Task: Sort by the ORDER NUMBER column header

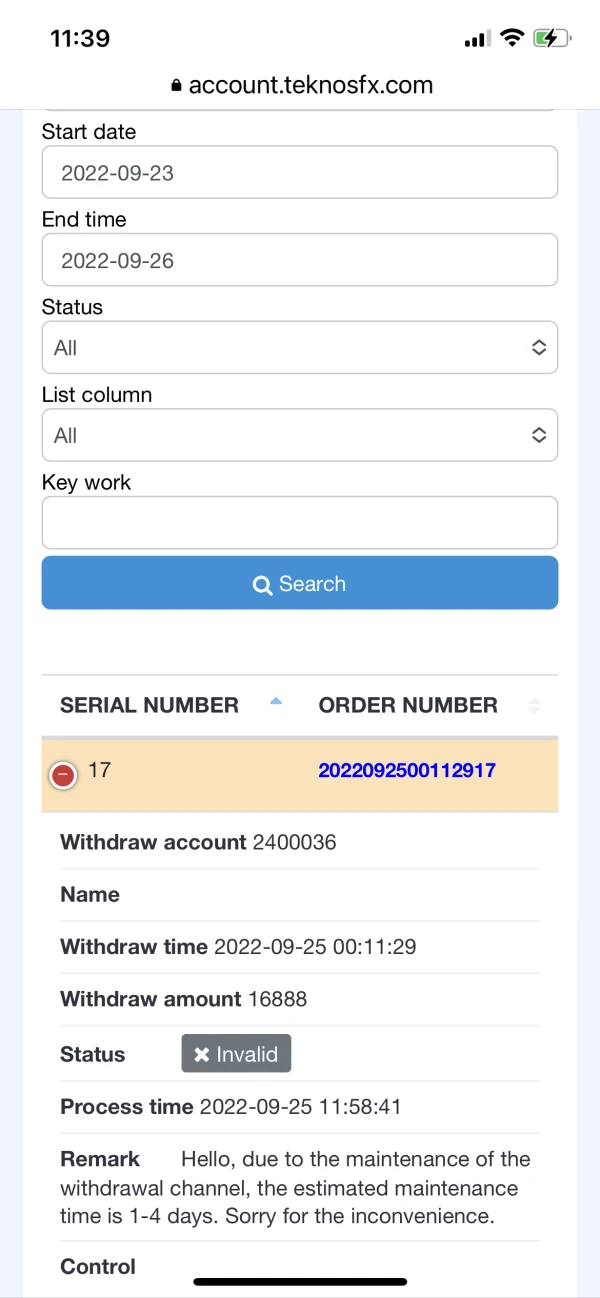Action: [407, 705]
